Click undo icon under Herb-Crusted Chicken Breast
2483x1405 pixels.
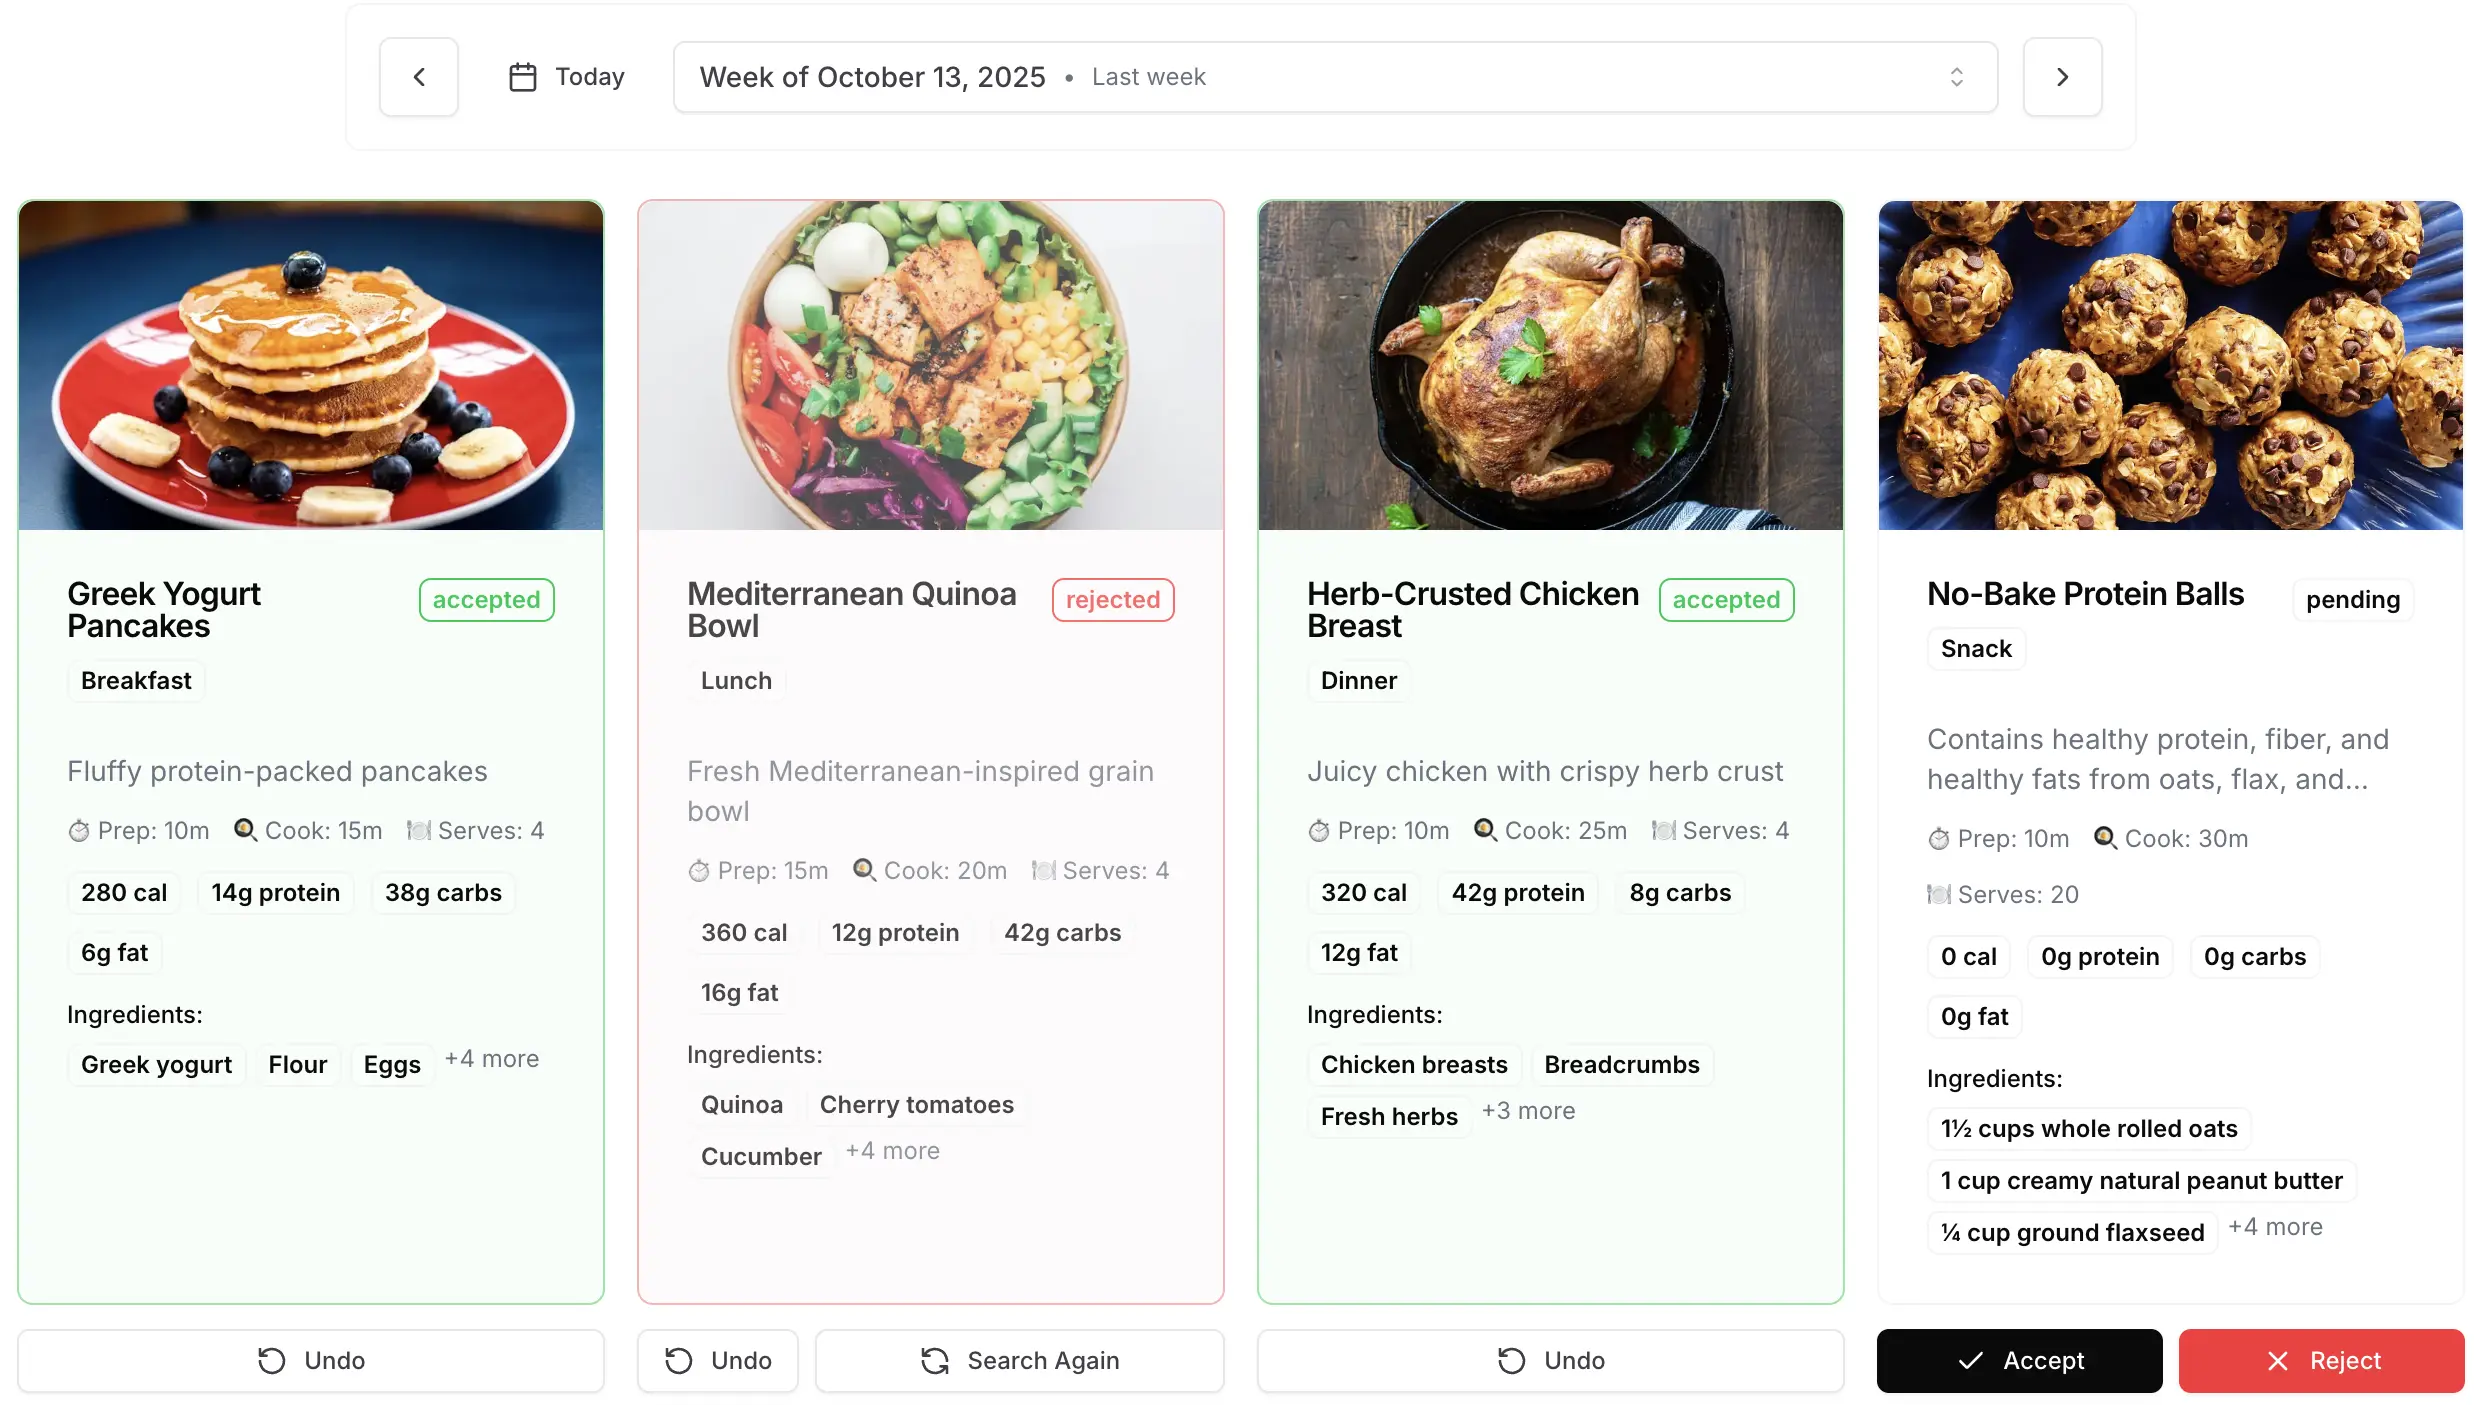pyautogui.click(x=1512, y=1360)
